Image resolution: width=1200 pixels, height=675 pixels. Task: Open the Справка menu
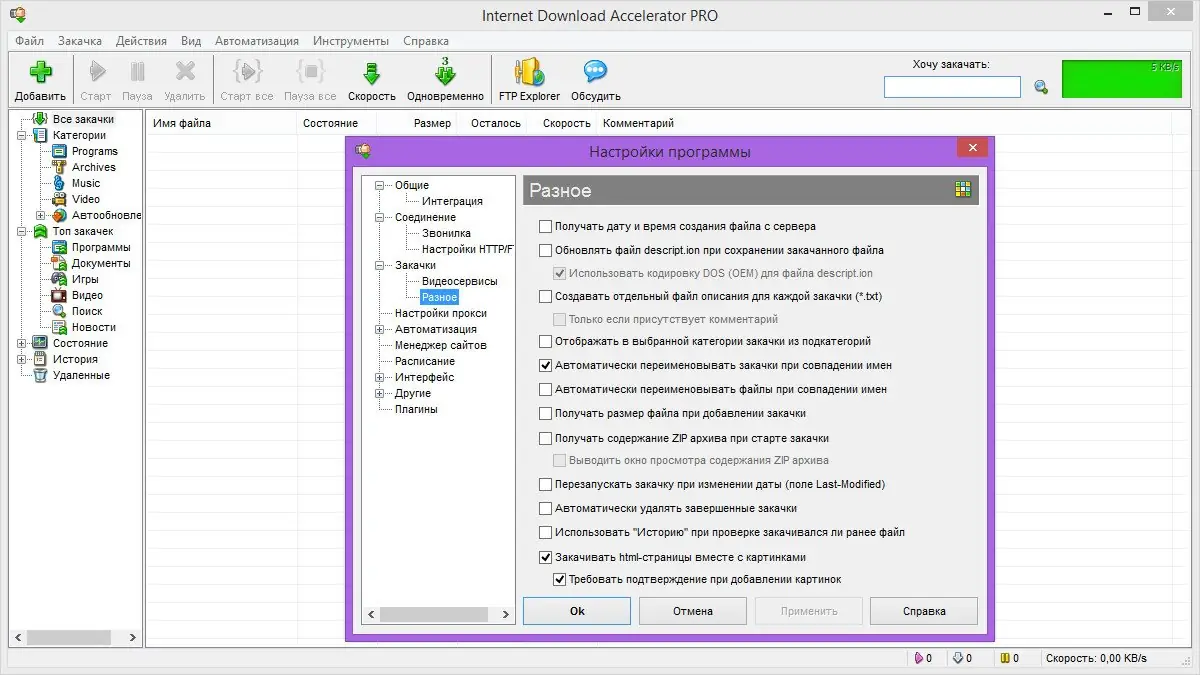click(x=425, y=41)
